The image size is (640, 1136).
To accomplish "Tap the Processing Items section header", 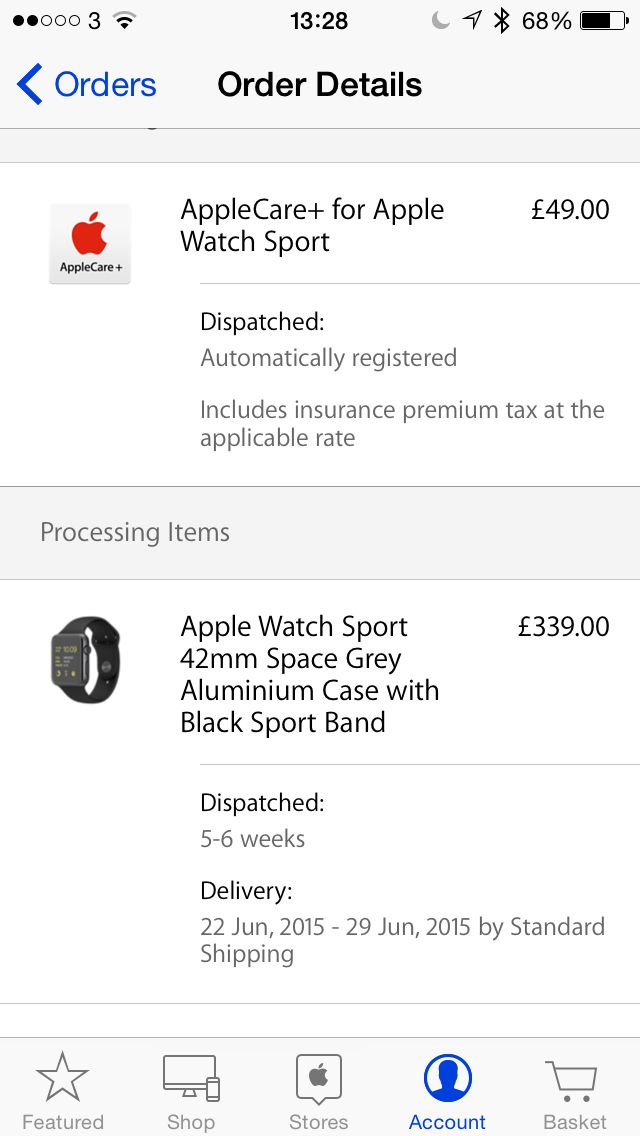I will pyautogui.click(x=135, y=532).
